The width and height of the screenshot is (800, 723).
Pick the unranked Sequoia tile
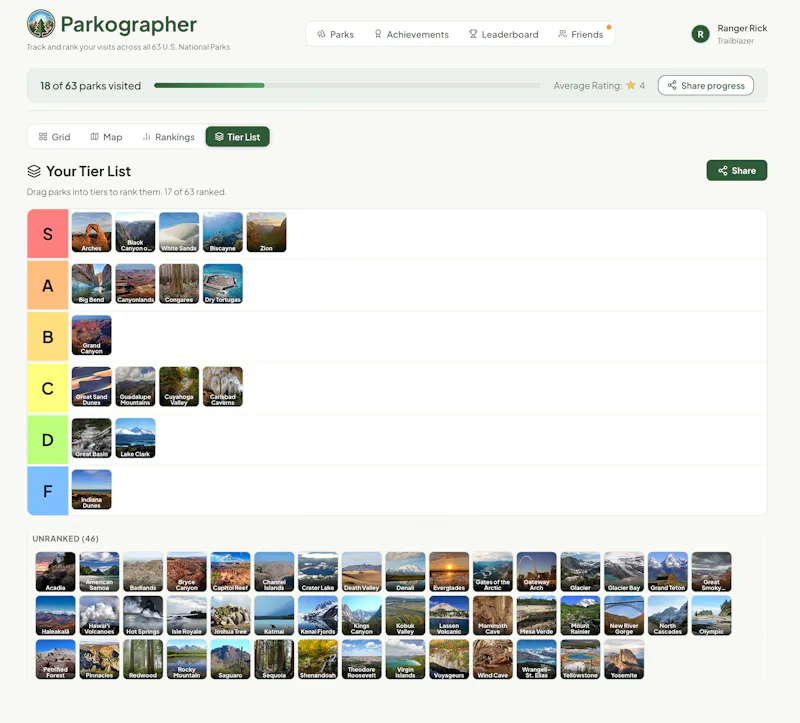(274, 660)
